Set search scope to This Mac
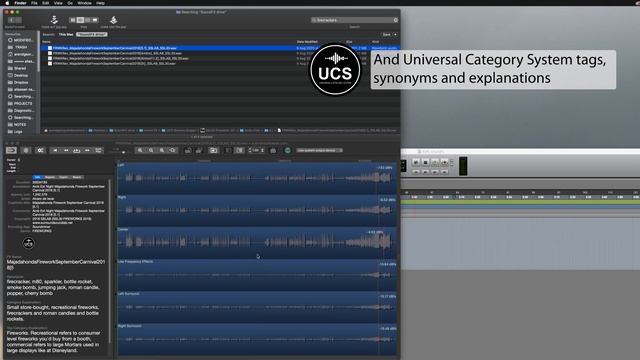The image size is (640, 360). (66, 35)
